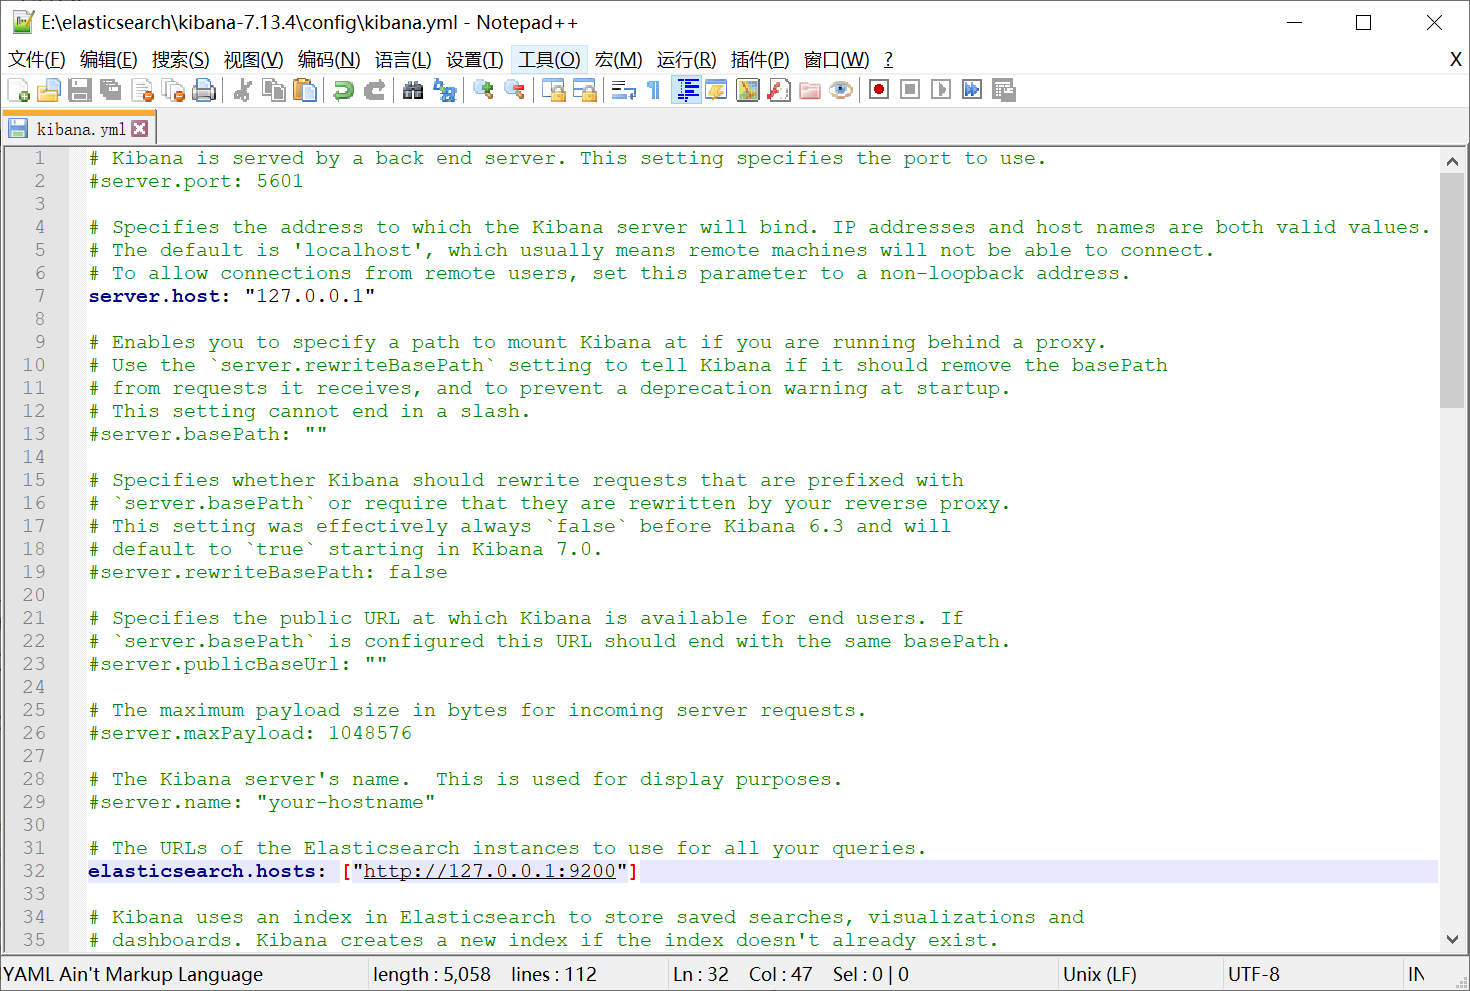Toggle the INS insert mode indicator

coord(1416,974)
